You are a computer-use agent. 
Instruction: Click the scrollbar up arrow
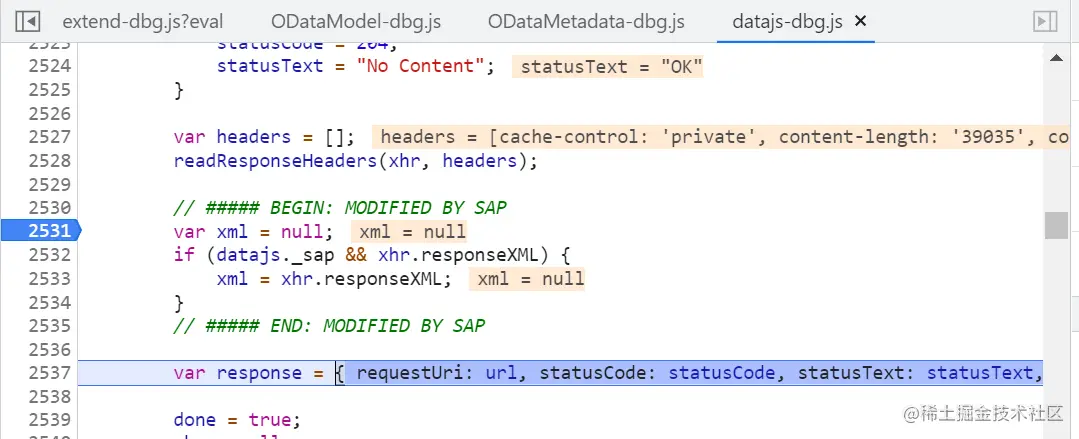(x=1056, y=58)
